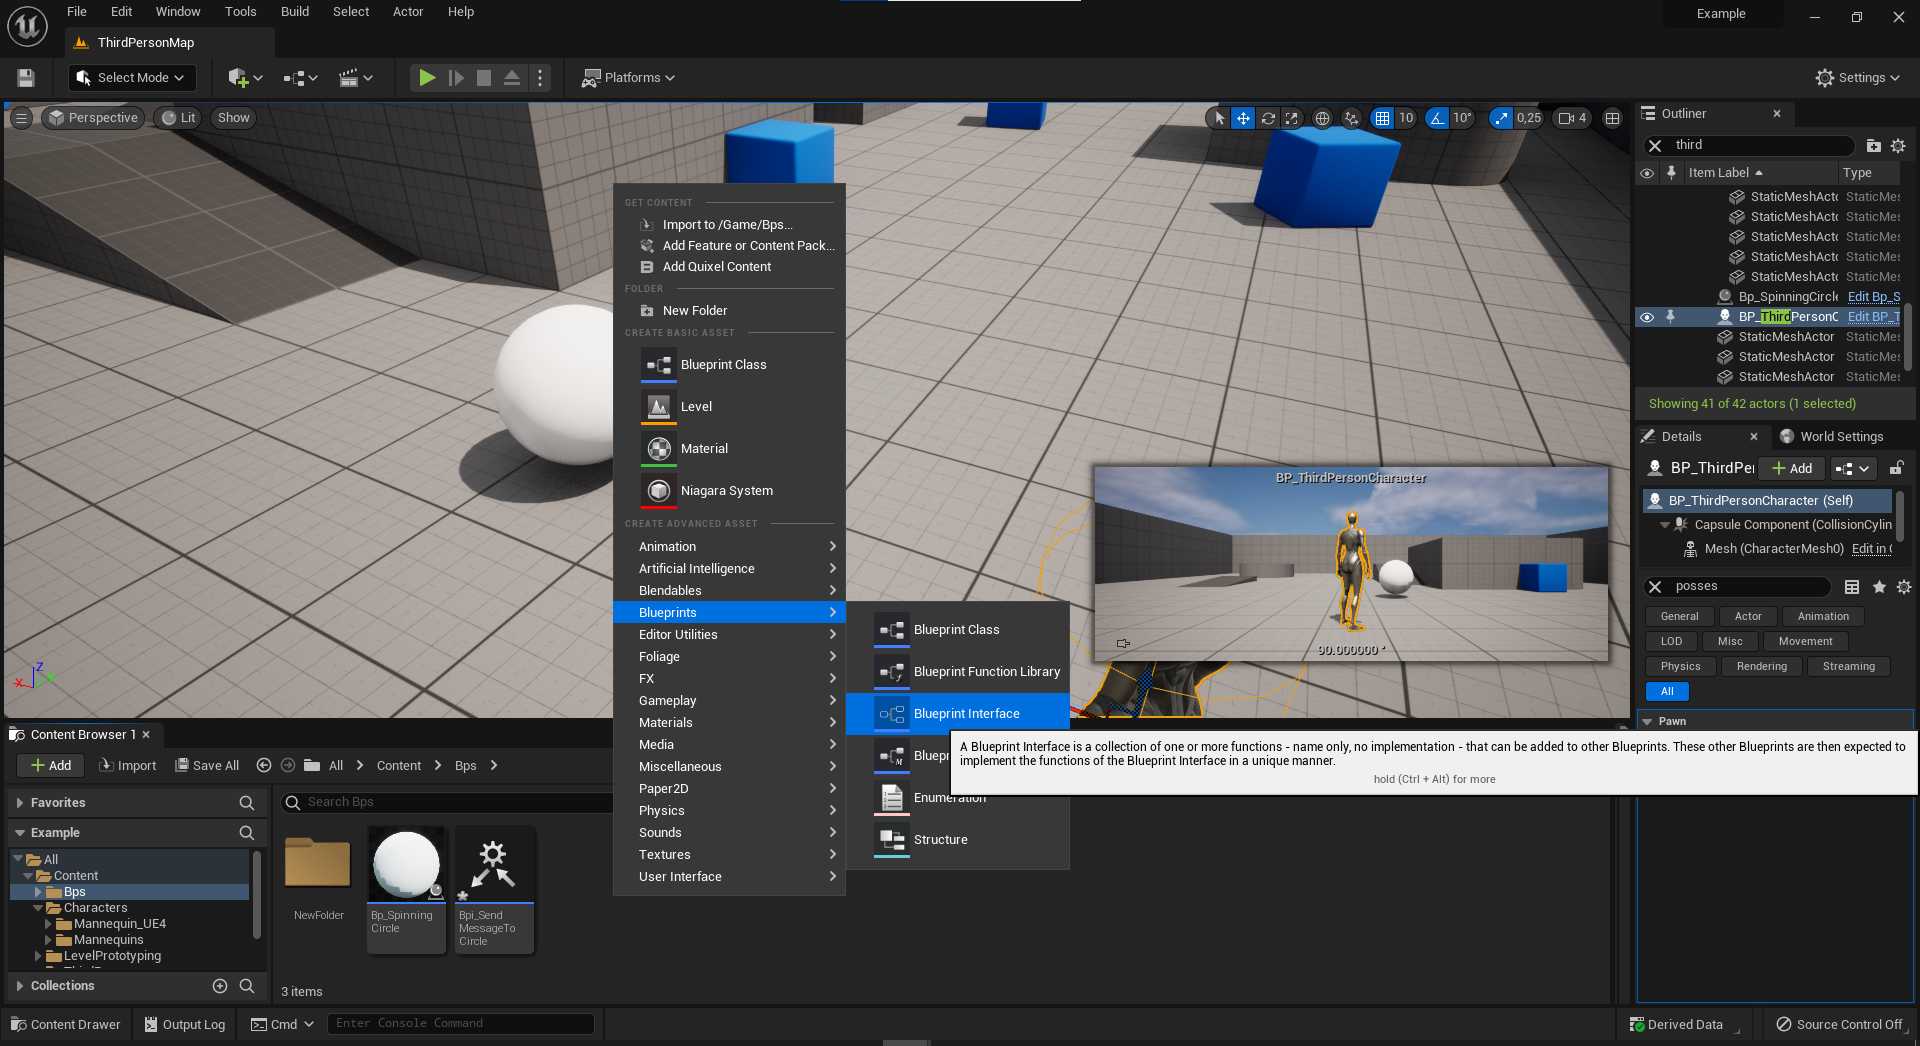Clear the Outliner search text 'third'
Viewport: 1920px width, 1046px height.
[1655, 146]
